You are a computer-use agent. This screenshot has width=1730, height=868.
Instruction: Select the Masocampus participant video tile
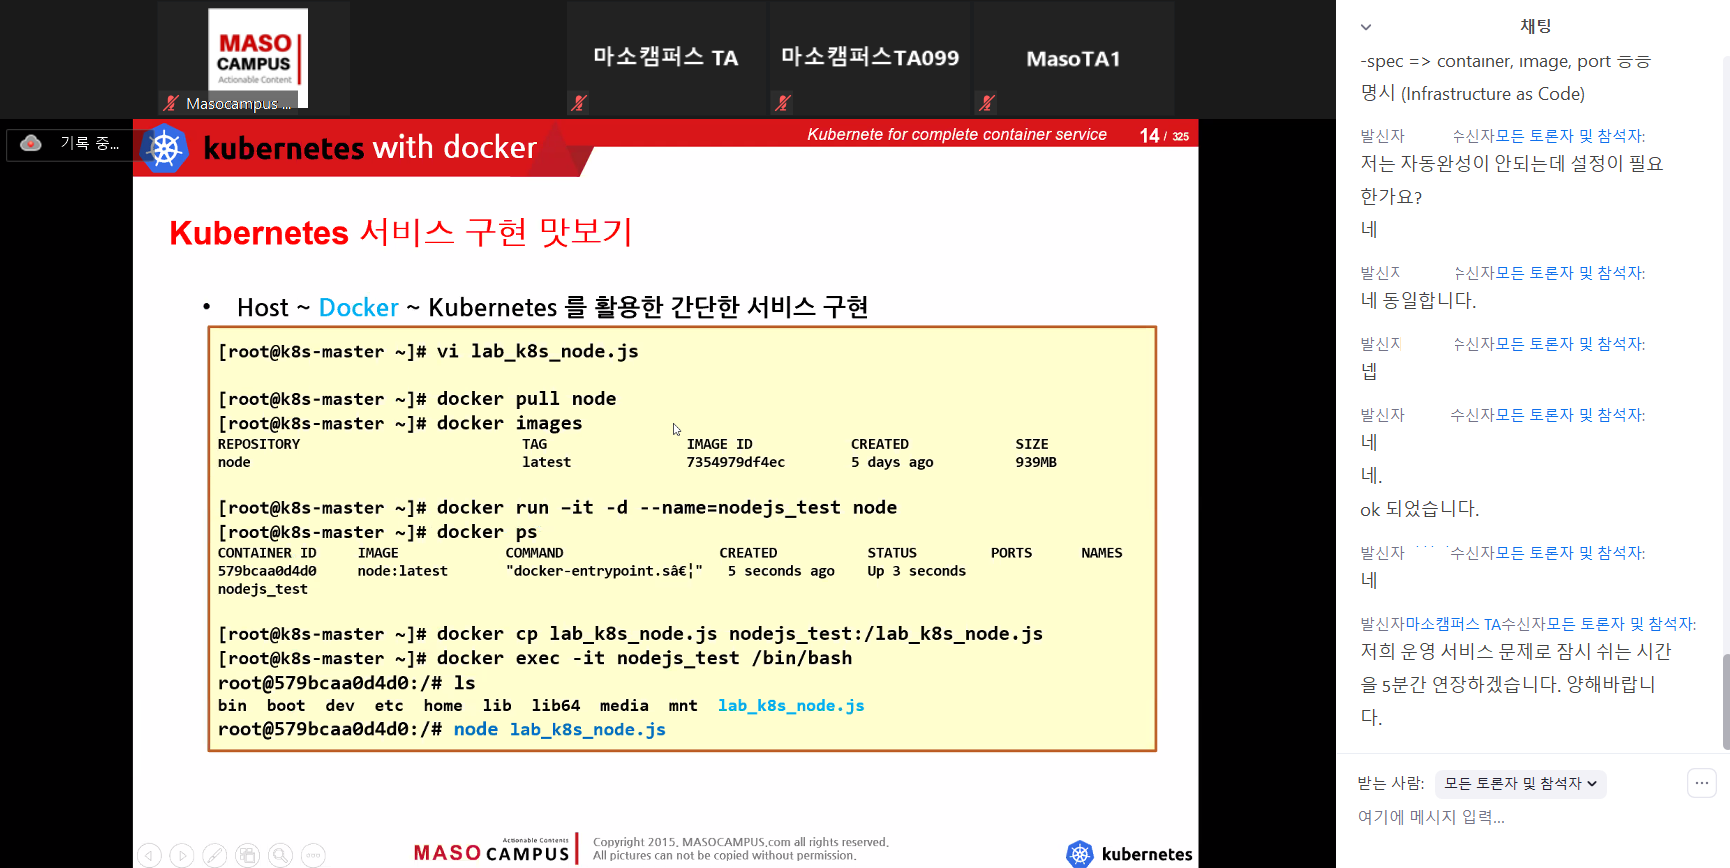coord(256,58)
